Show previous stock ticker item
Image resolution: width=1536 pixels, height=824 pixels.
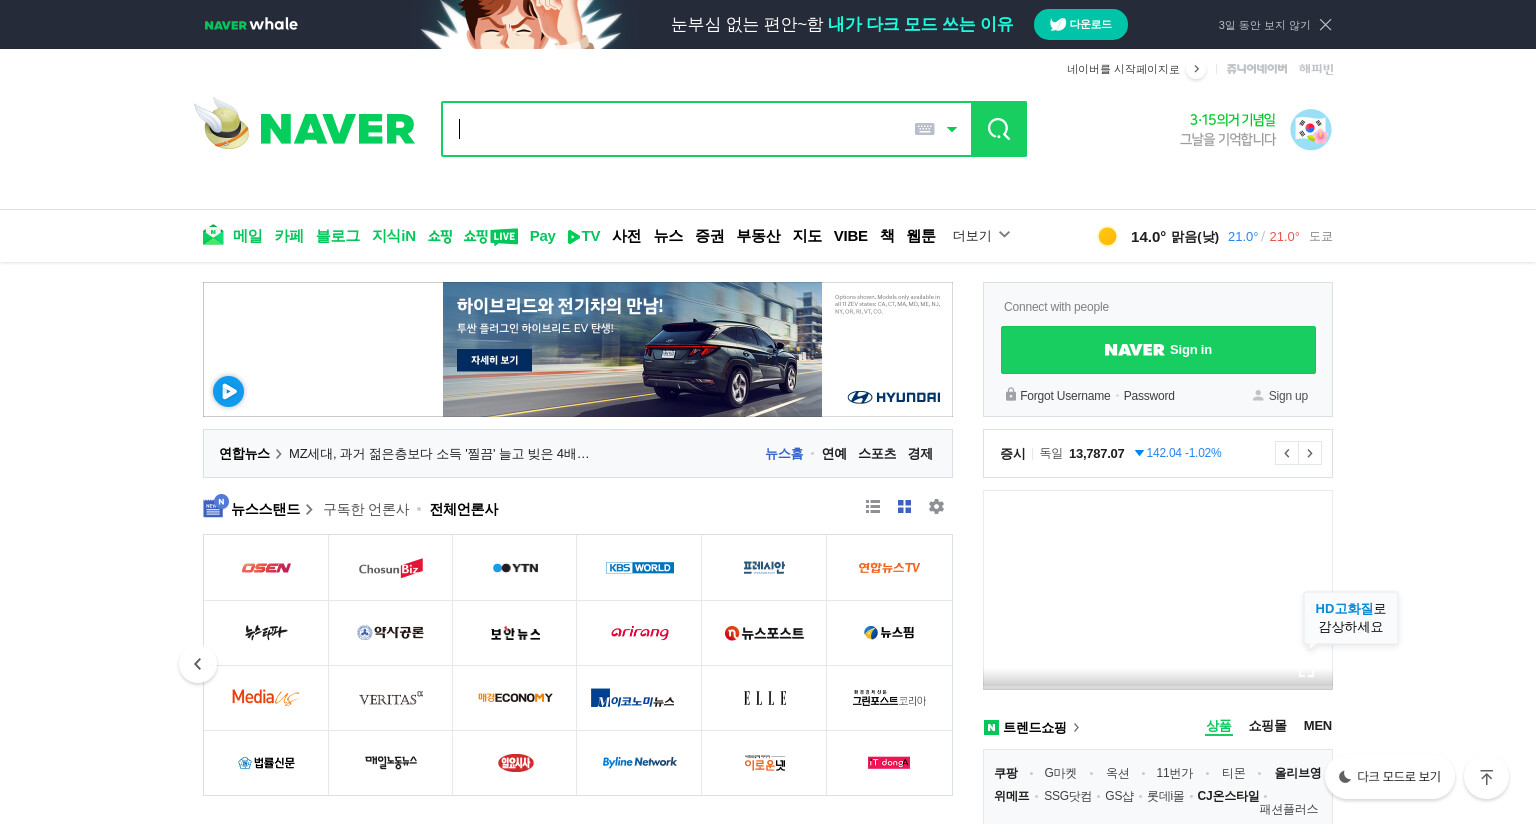[x=1287, y=453]
